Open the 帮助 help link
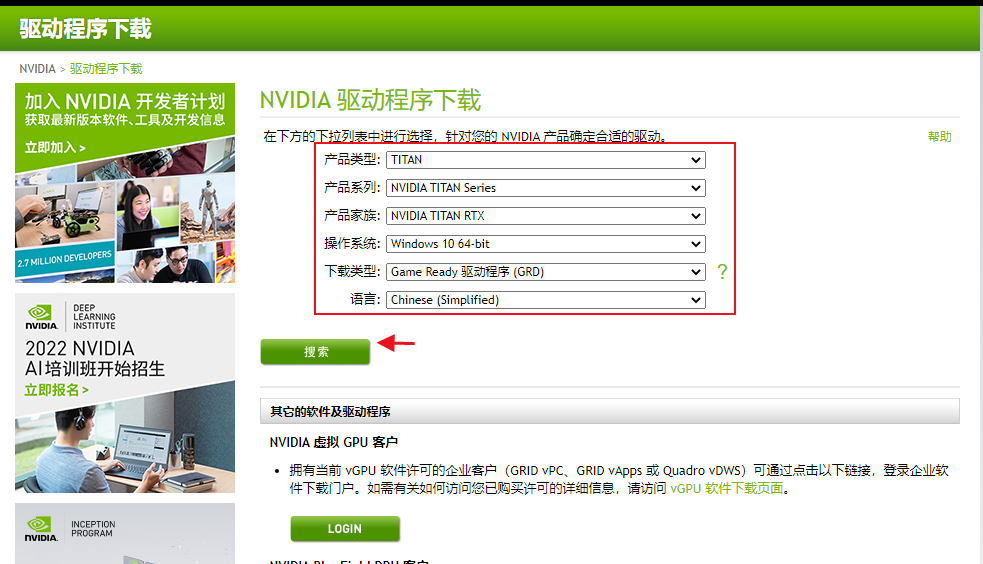 (939, 137)
